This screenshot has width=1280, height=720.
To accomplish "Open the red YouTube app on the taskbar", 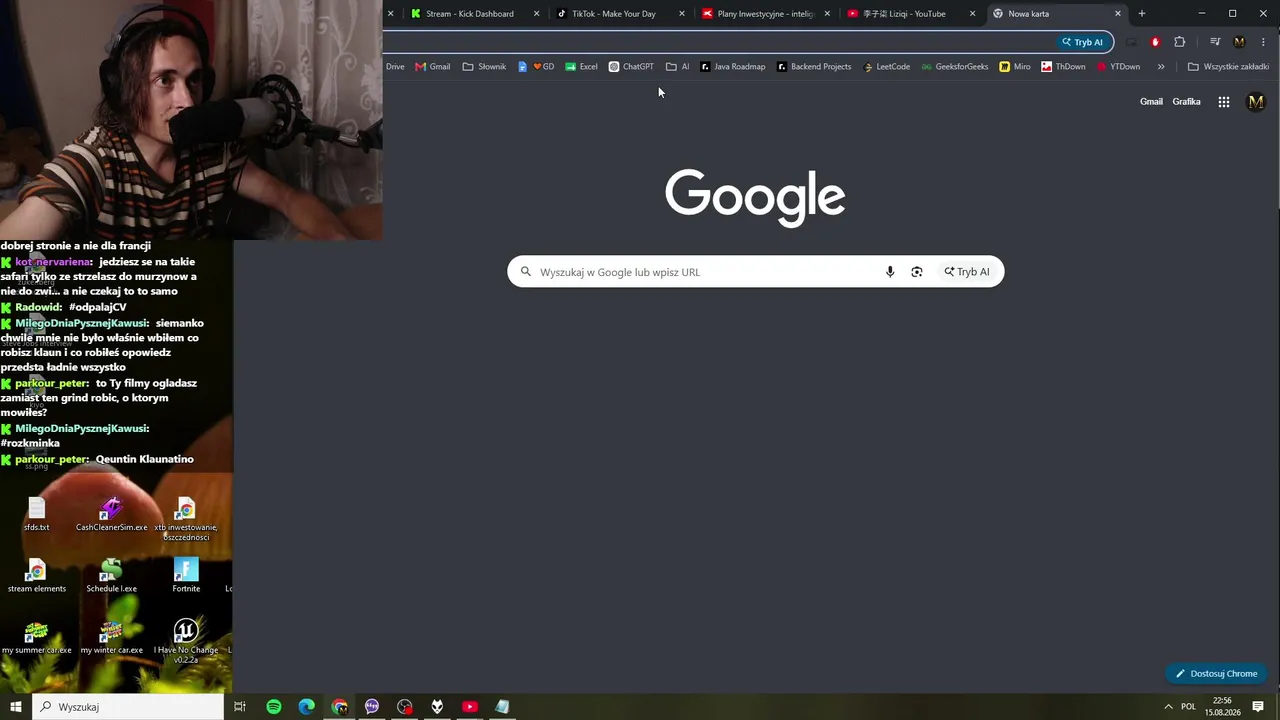I will coord(470,707).
